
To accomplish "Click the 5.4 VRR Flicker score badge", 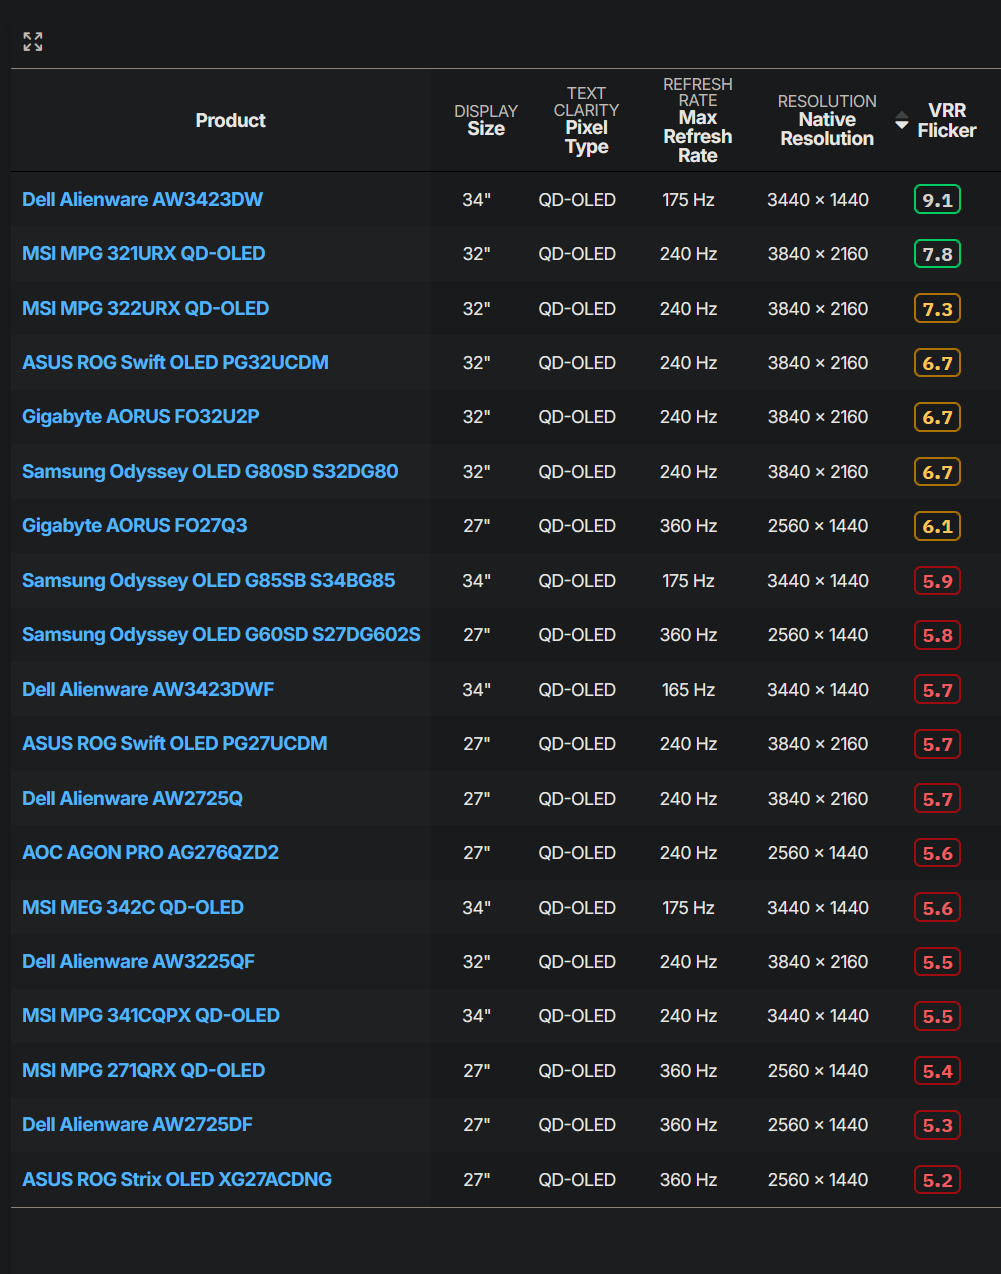I will click(937, 1071).
